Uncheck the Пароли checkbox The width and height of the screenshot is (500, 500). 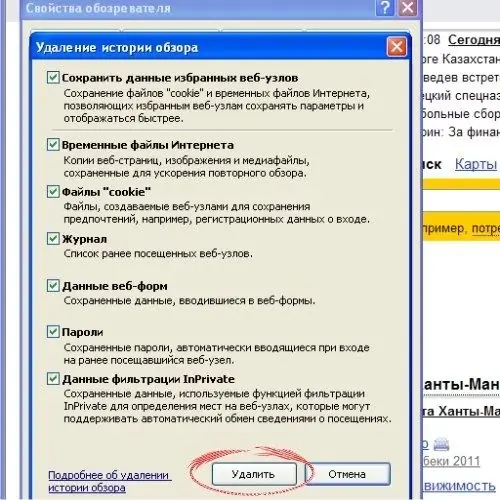[x=53, y=332]
